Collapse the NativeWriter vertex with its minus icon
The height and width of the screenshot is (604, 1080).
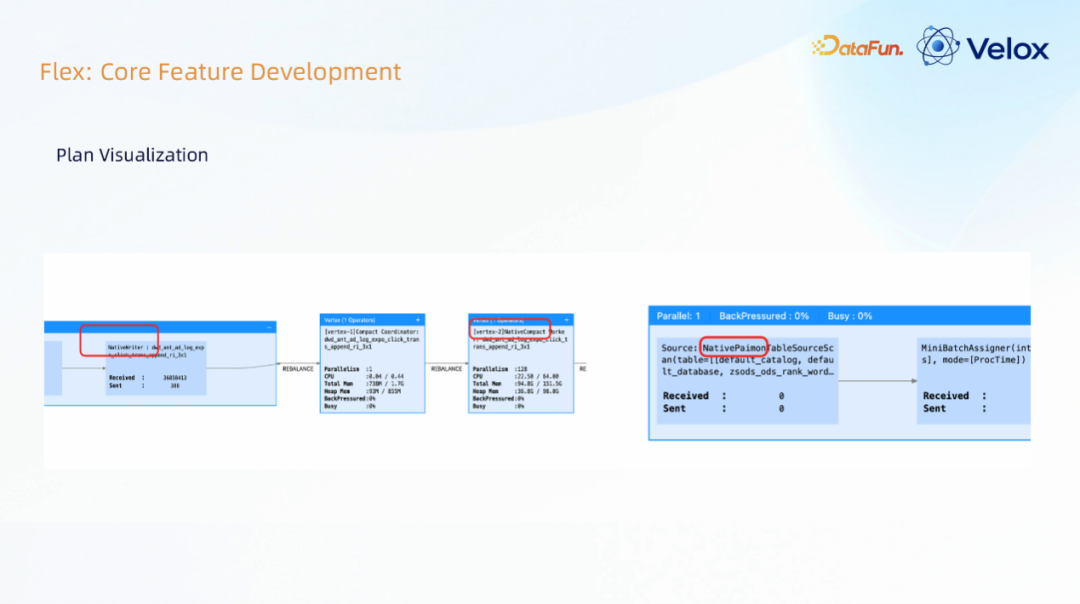pos(269,328)
